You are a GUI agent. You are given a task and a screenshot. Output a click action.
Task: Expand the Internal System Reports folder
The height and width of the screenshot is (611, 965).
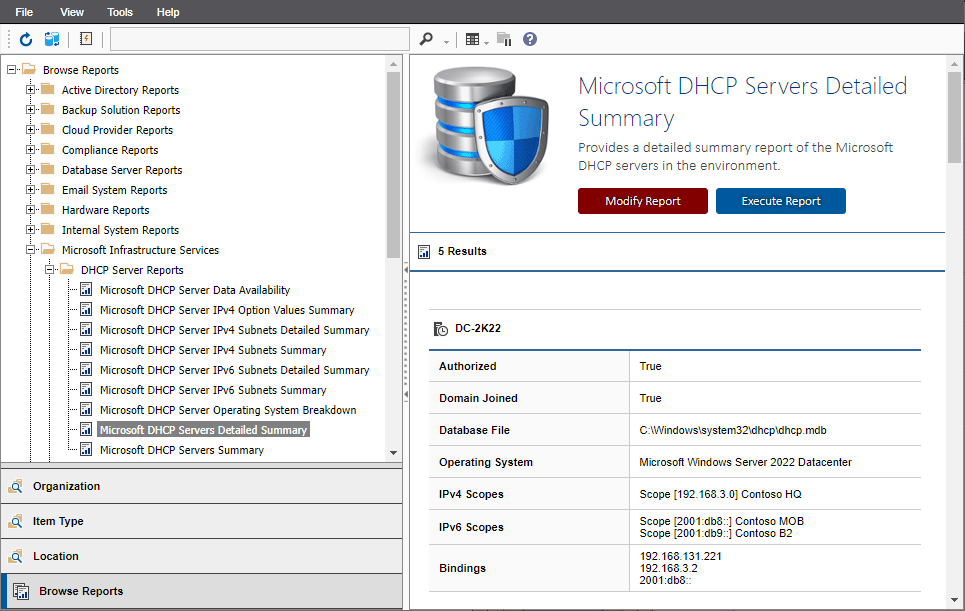(x=30, y=230)
